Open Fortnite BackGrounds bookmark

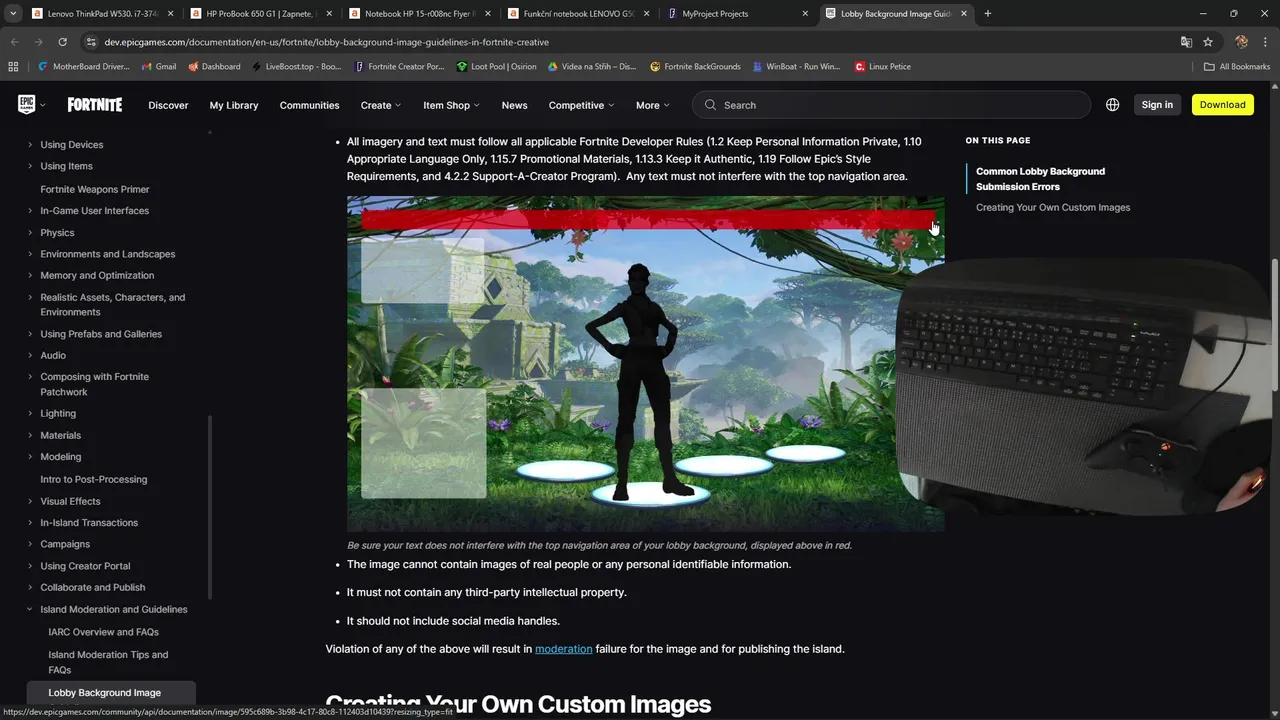[x=695, y=67]
